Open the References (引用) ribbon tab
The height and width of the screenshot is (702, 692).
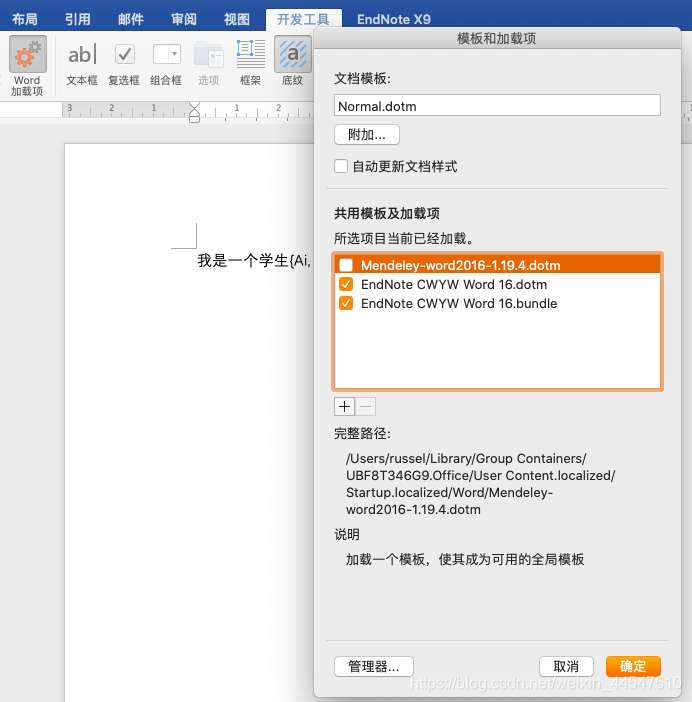coord(77,19)
